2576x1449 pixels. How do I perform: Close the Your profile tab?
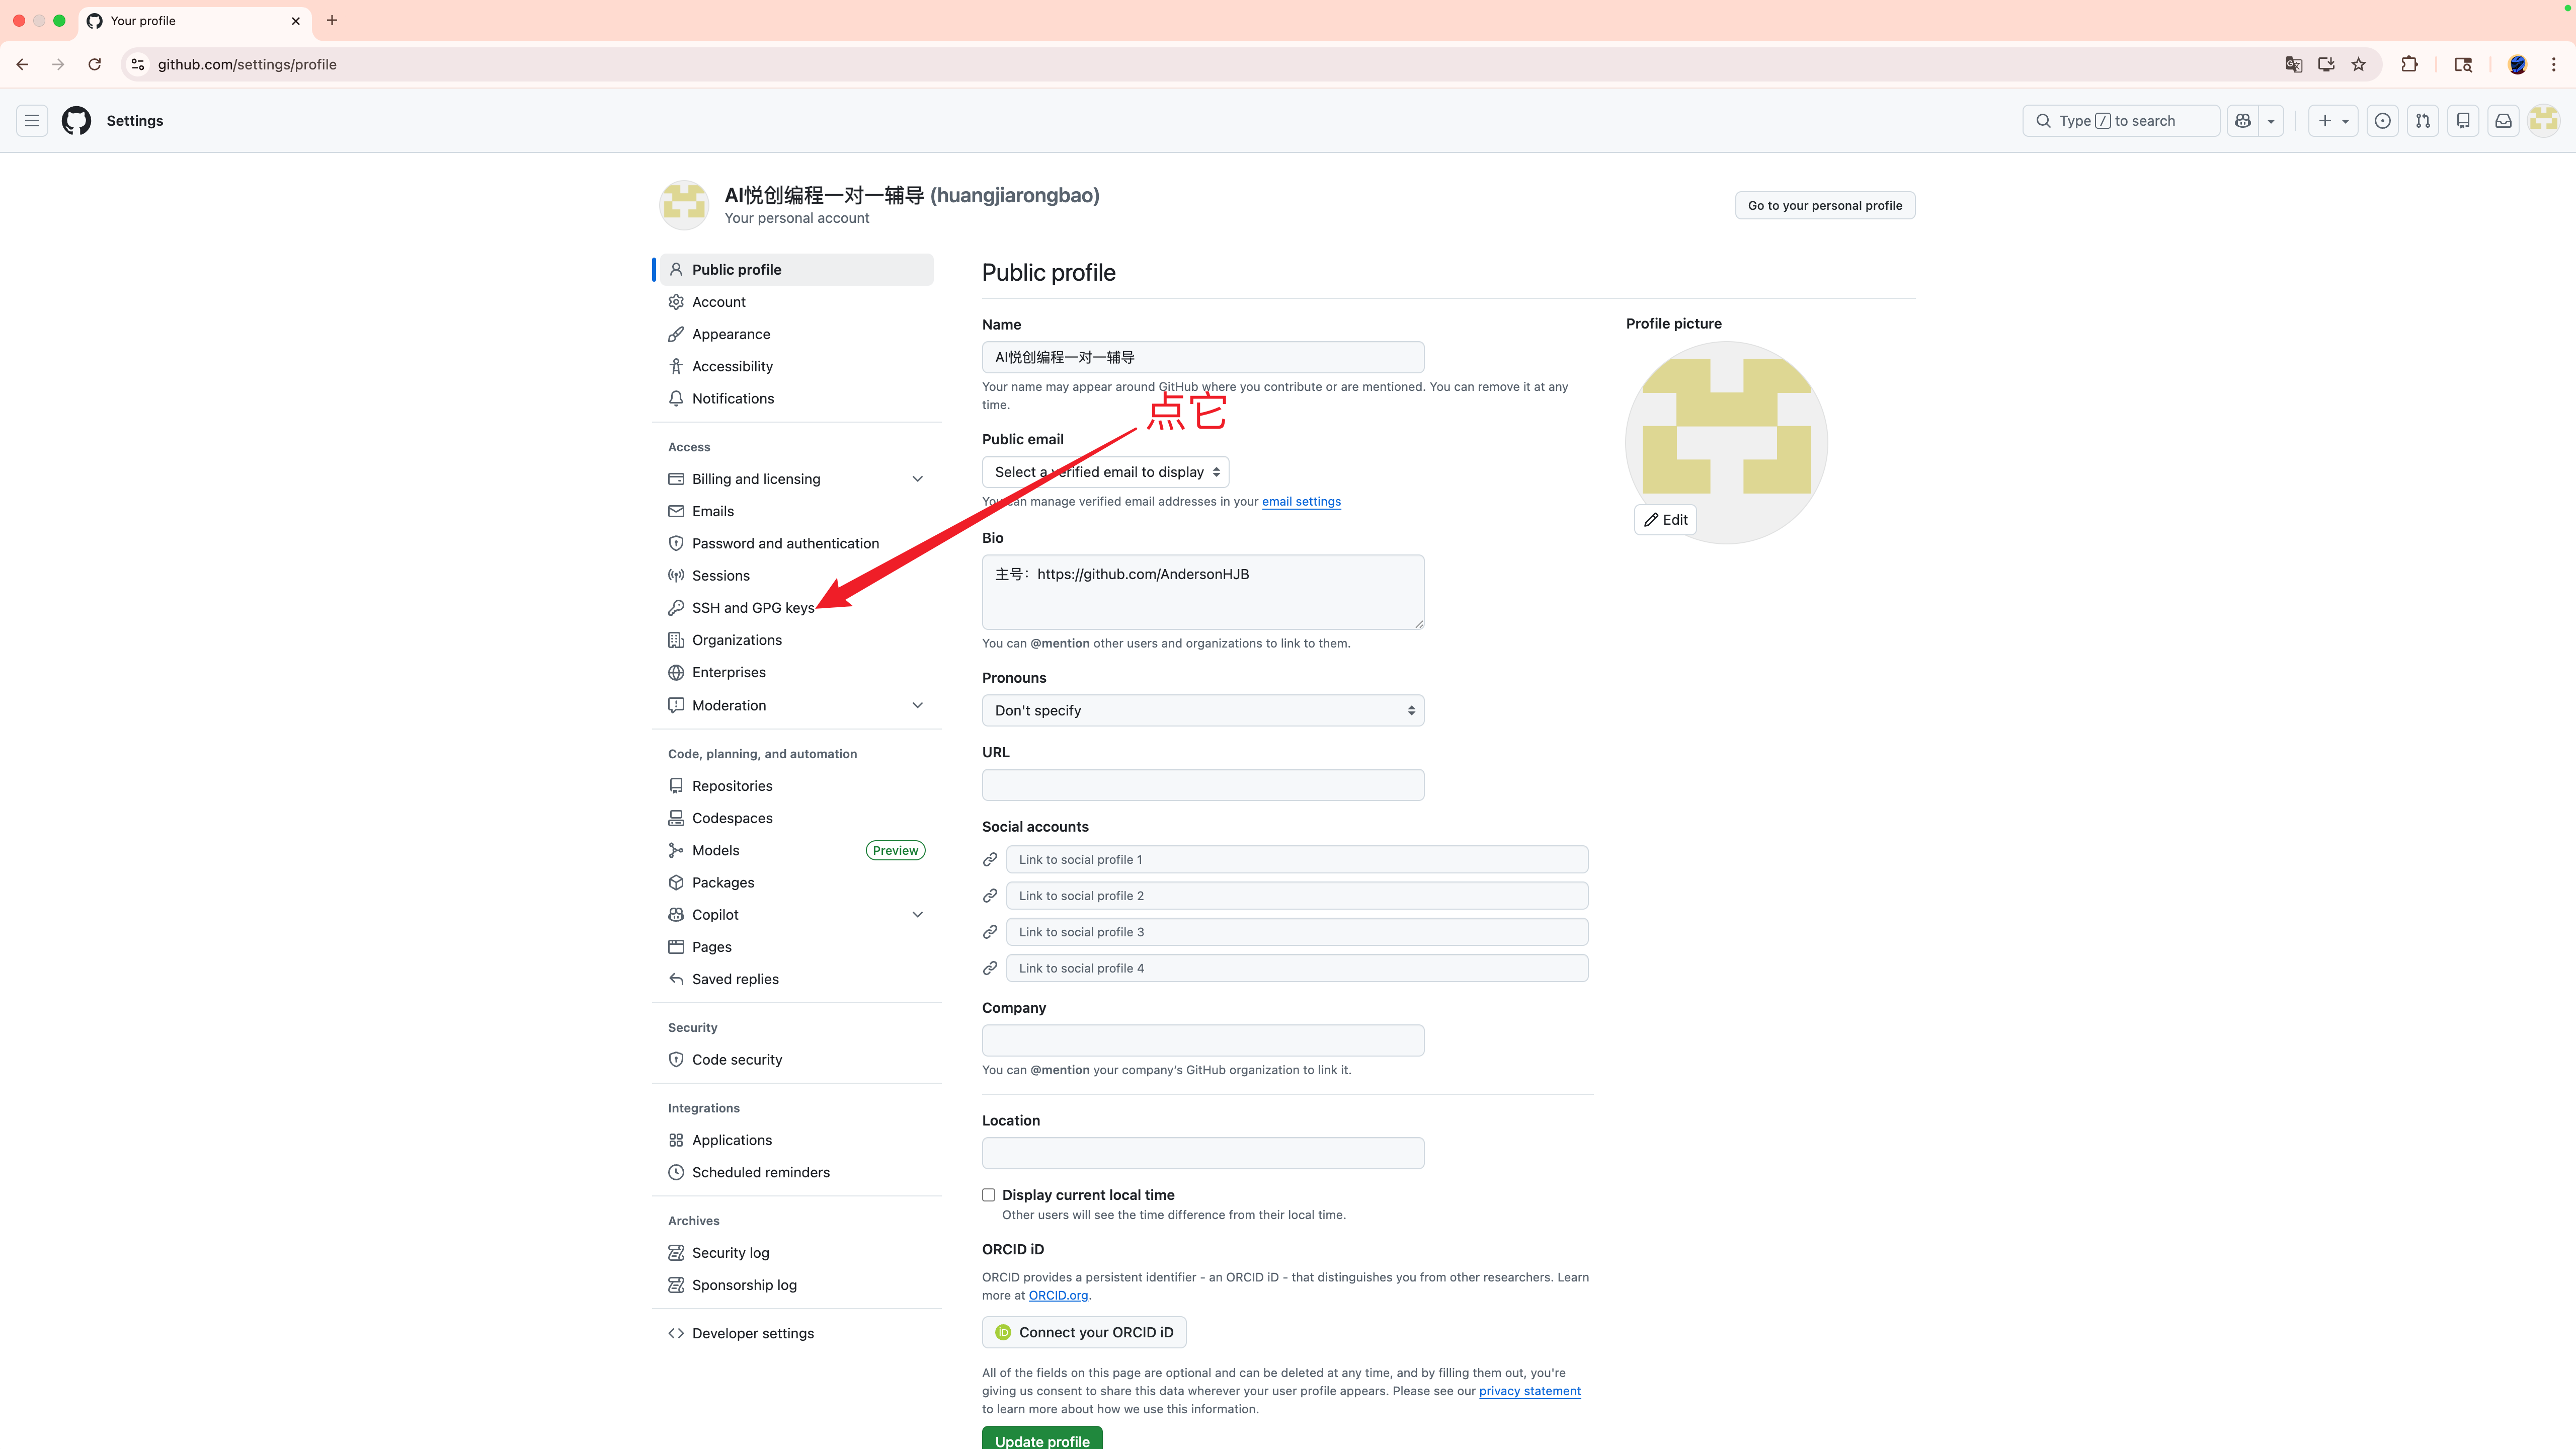296,21
